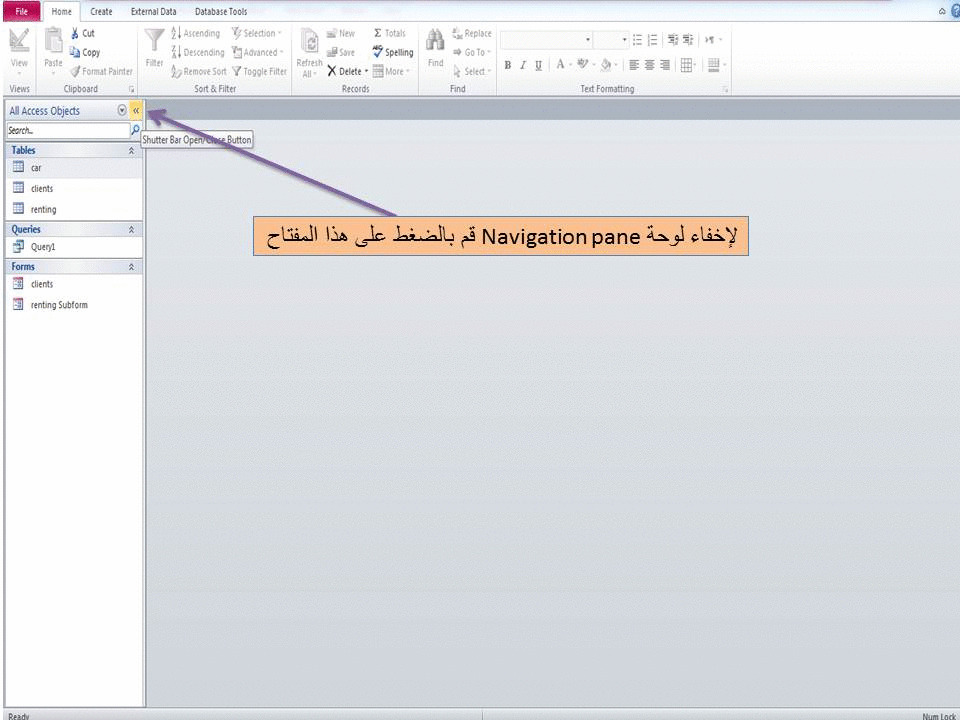Collapse the Tables group in navigation pane
The height and width of the screenshot is (720, 960).
coord(130,150)
